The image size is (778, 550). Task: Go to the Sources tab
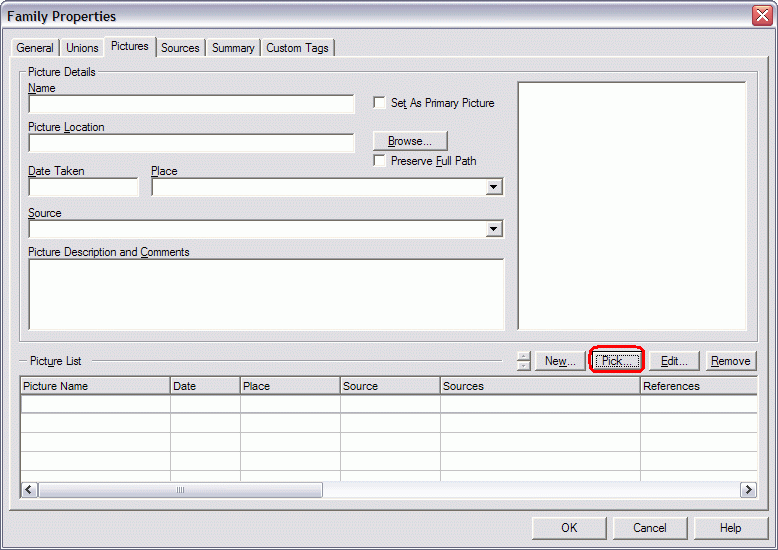pyautogui.click(x=180, y=48)
